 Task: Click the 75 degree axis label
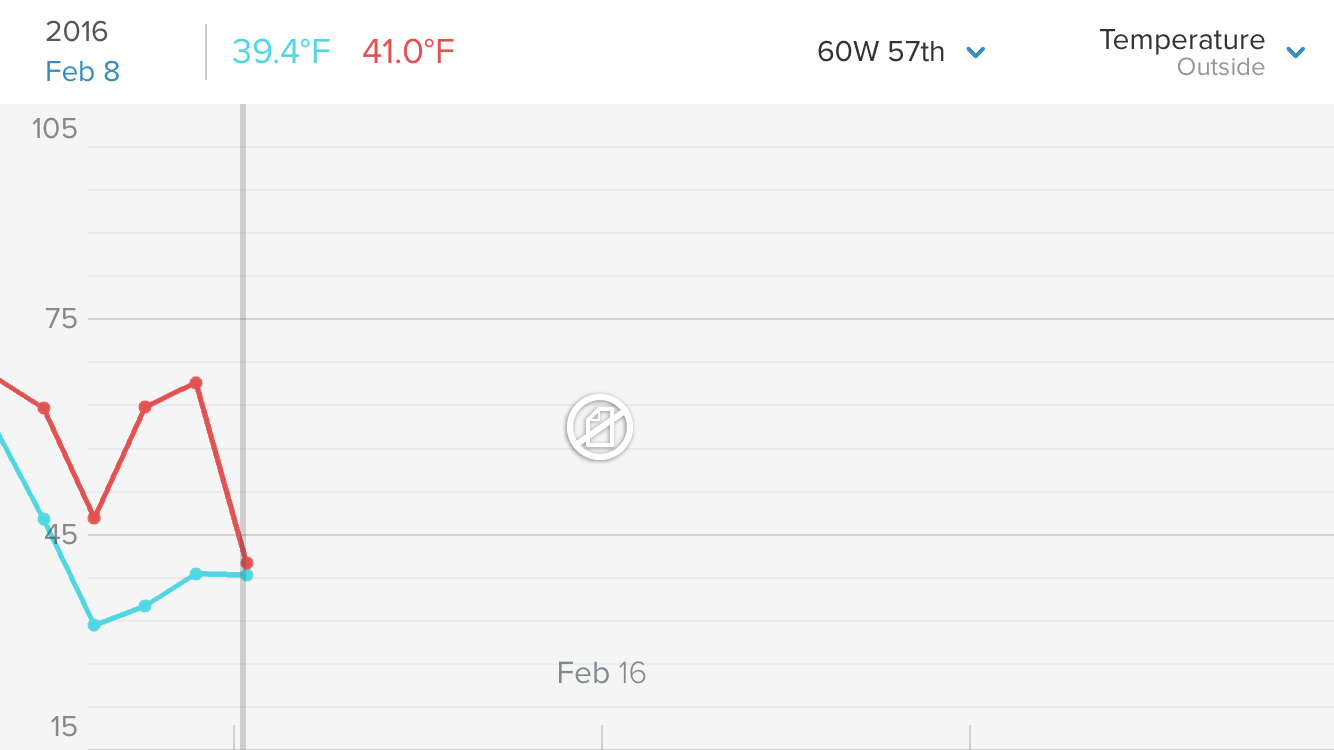pyautogui.click(x=54, y=319)
